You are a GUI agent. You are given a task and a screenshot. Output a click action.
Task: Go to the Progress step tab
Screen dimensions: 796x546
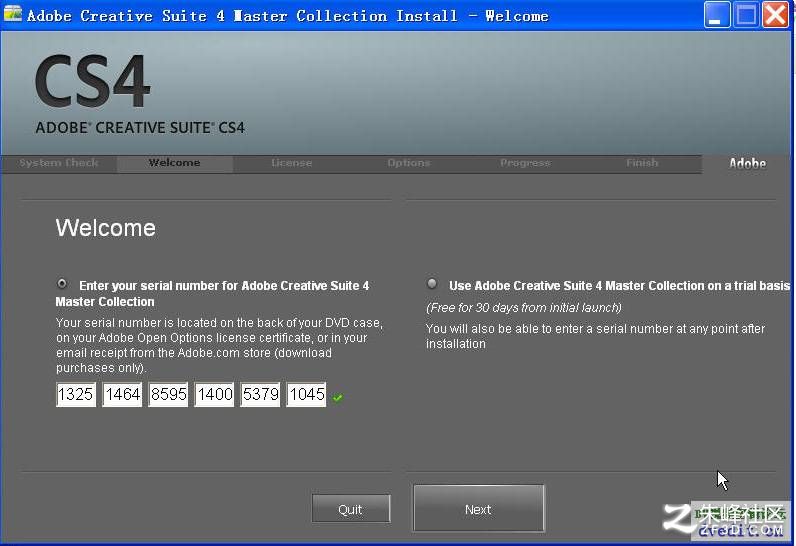525,163
